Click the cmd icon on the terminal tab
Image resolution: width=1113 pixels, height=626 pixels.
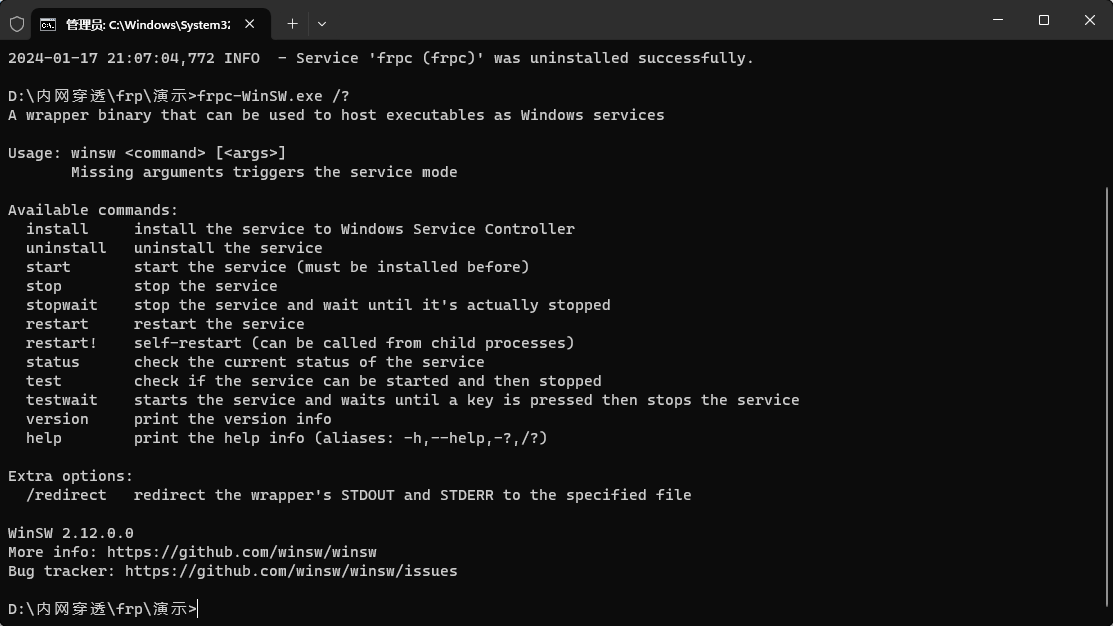point(48,25)
